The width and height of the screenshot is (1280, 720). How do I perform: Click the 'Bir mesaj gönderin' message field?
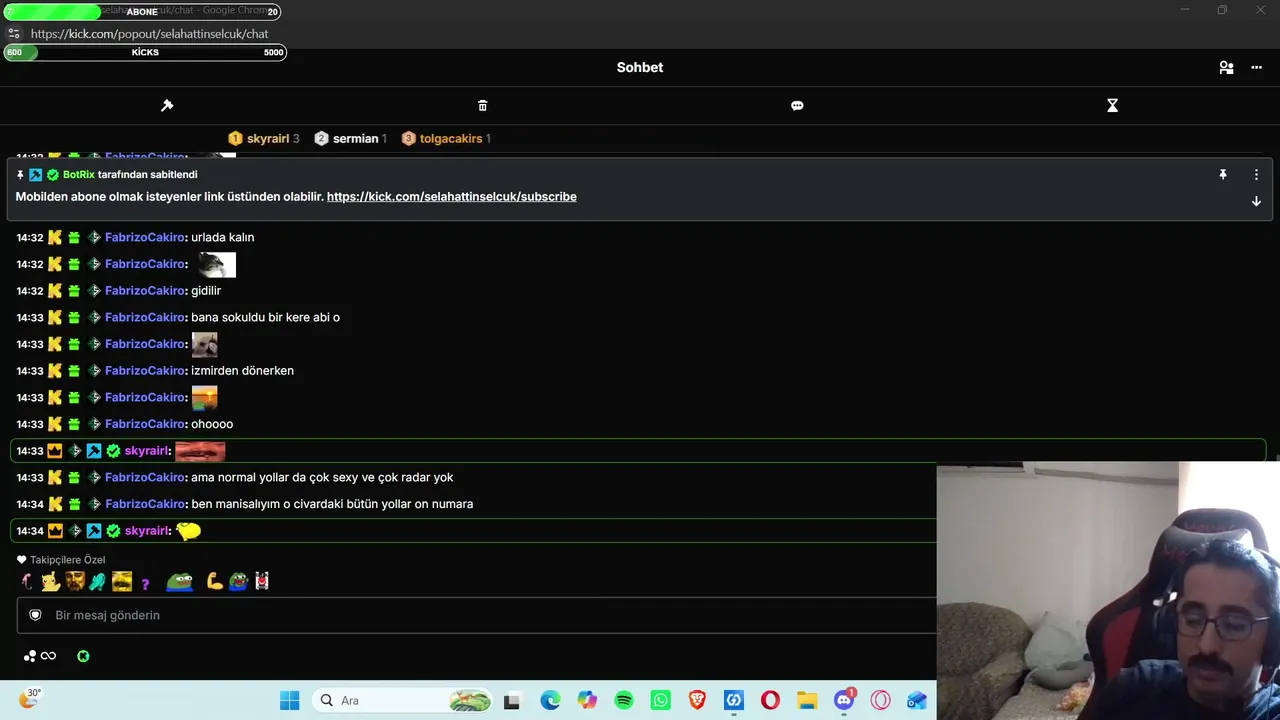click(x=477, y=616)
